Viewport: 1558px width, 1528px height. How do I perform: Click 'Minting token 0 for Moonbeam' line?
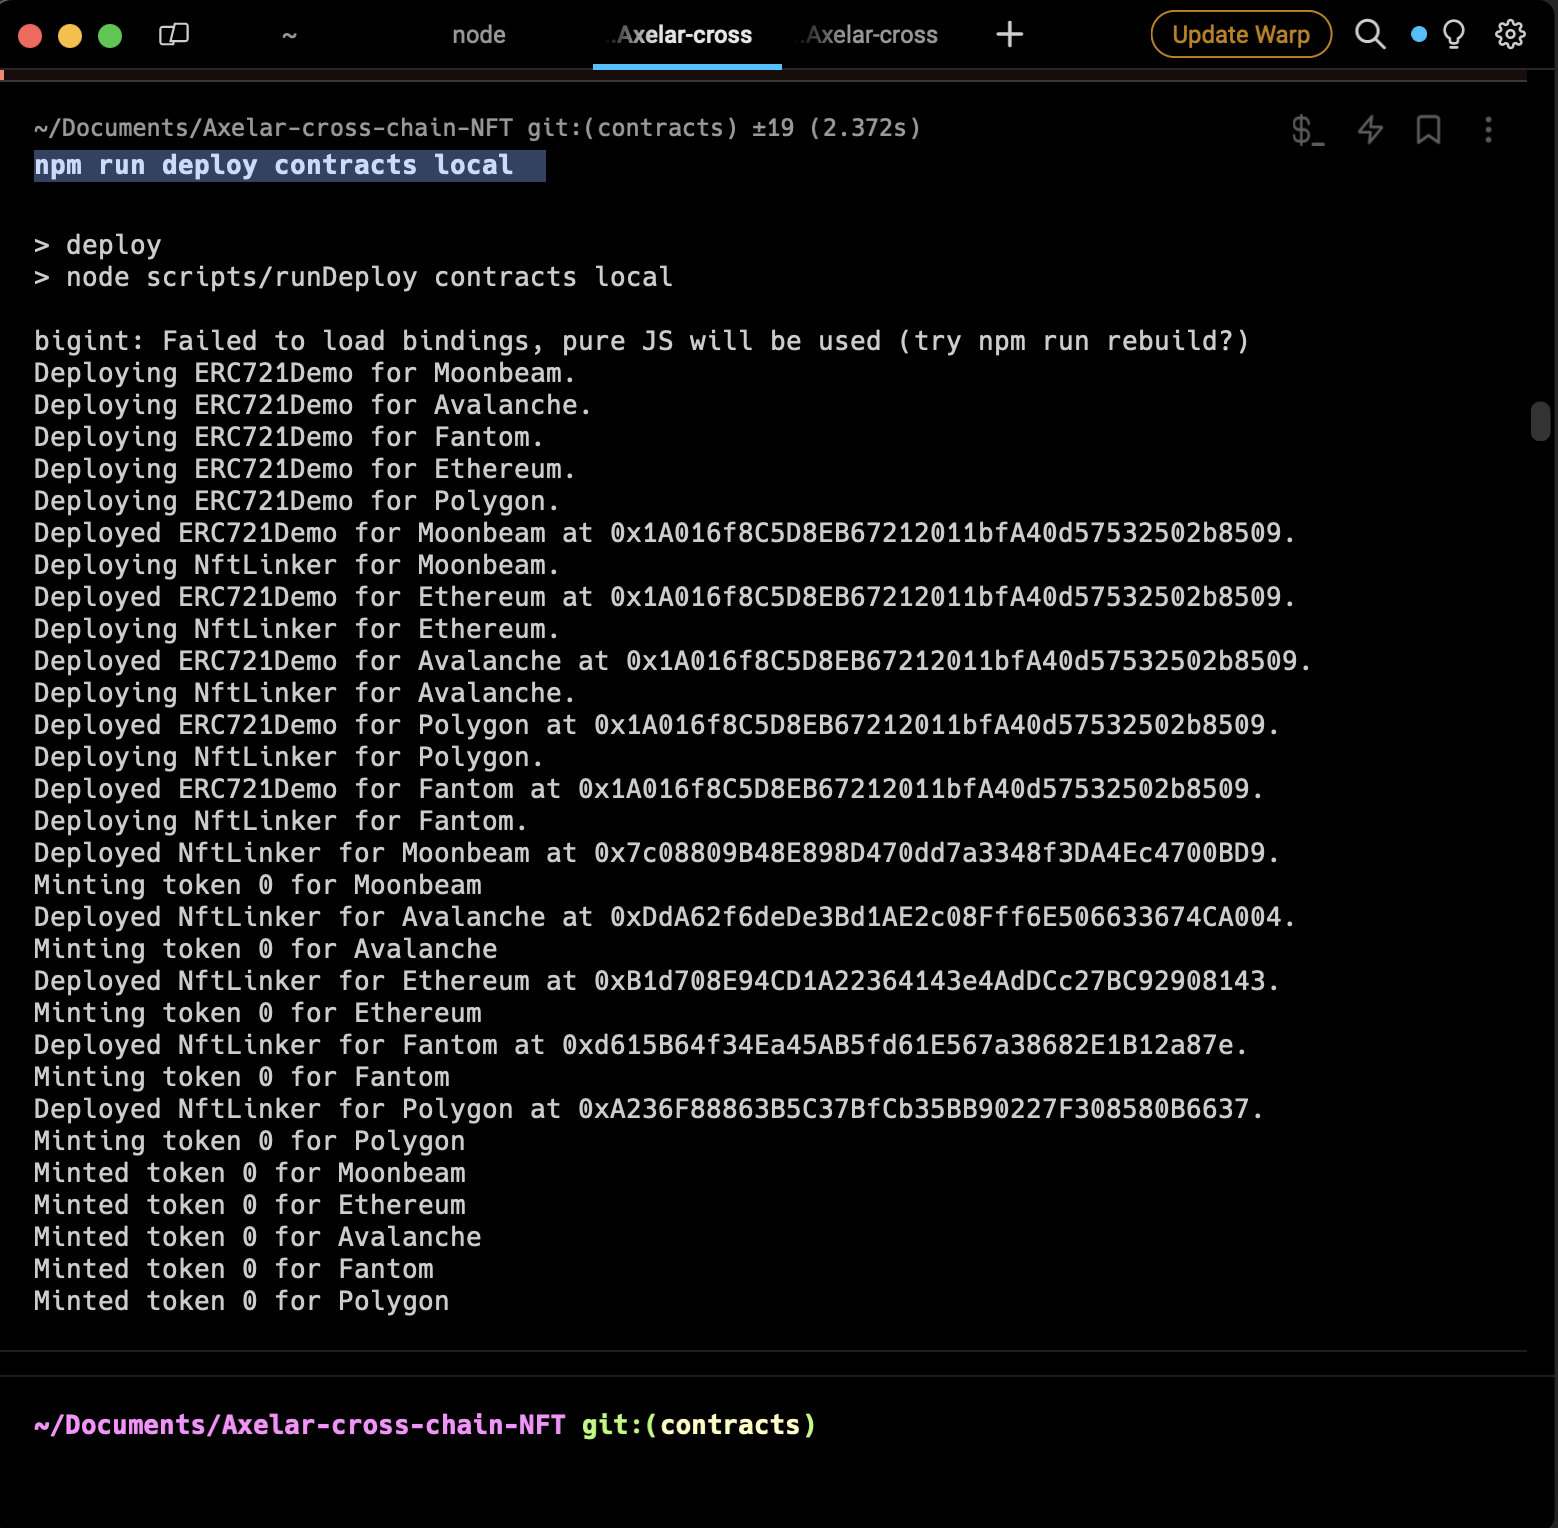(258, 885)
